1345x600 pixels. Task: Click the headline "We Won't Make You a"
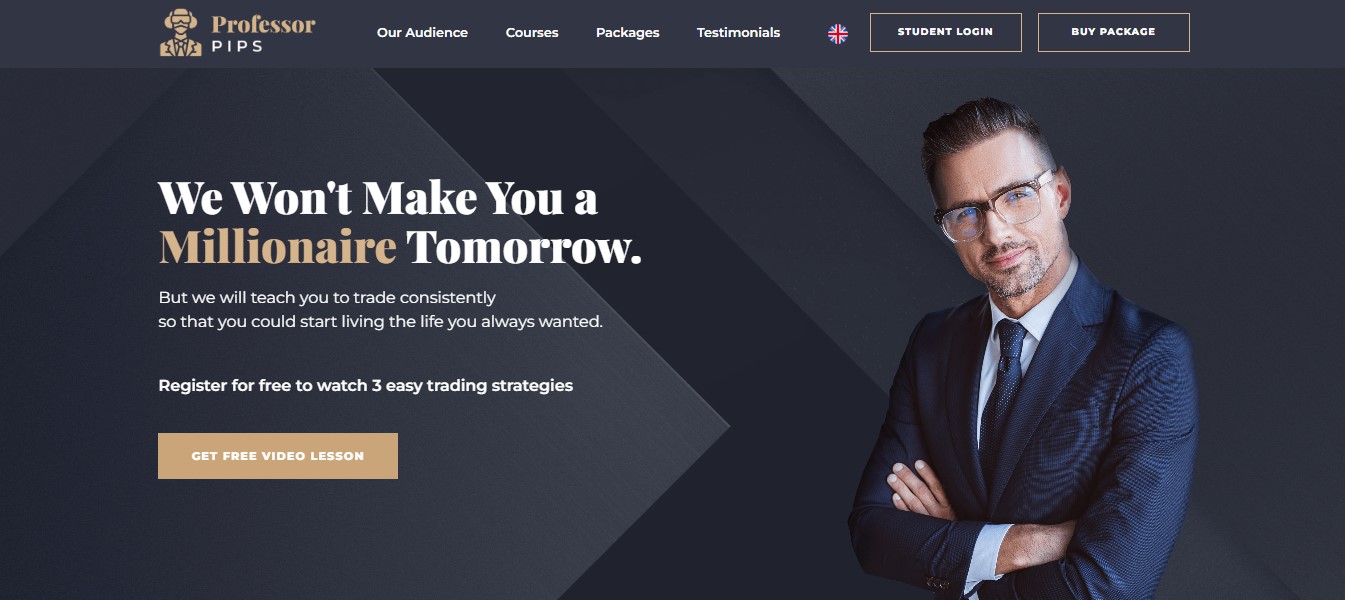(378, 197)
